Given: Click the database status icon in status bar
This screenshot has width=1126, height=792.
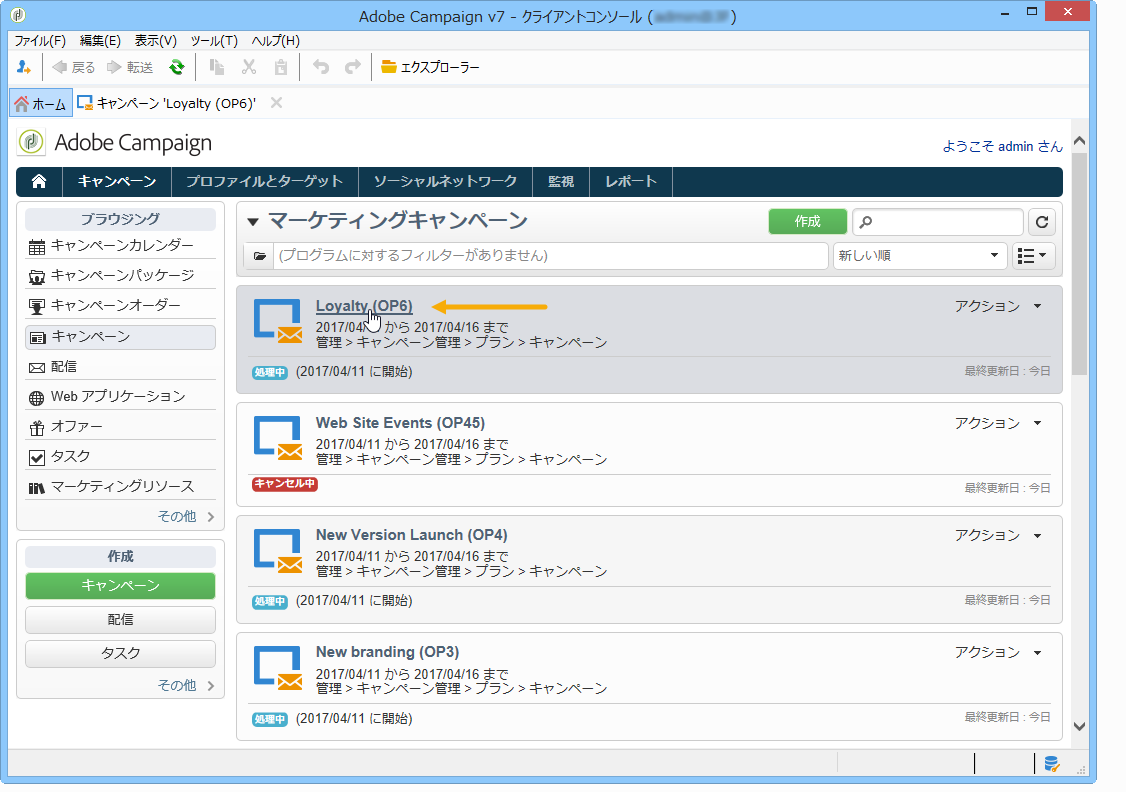Looking at the screenshot, I should pos(1051,764).
